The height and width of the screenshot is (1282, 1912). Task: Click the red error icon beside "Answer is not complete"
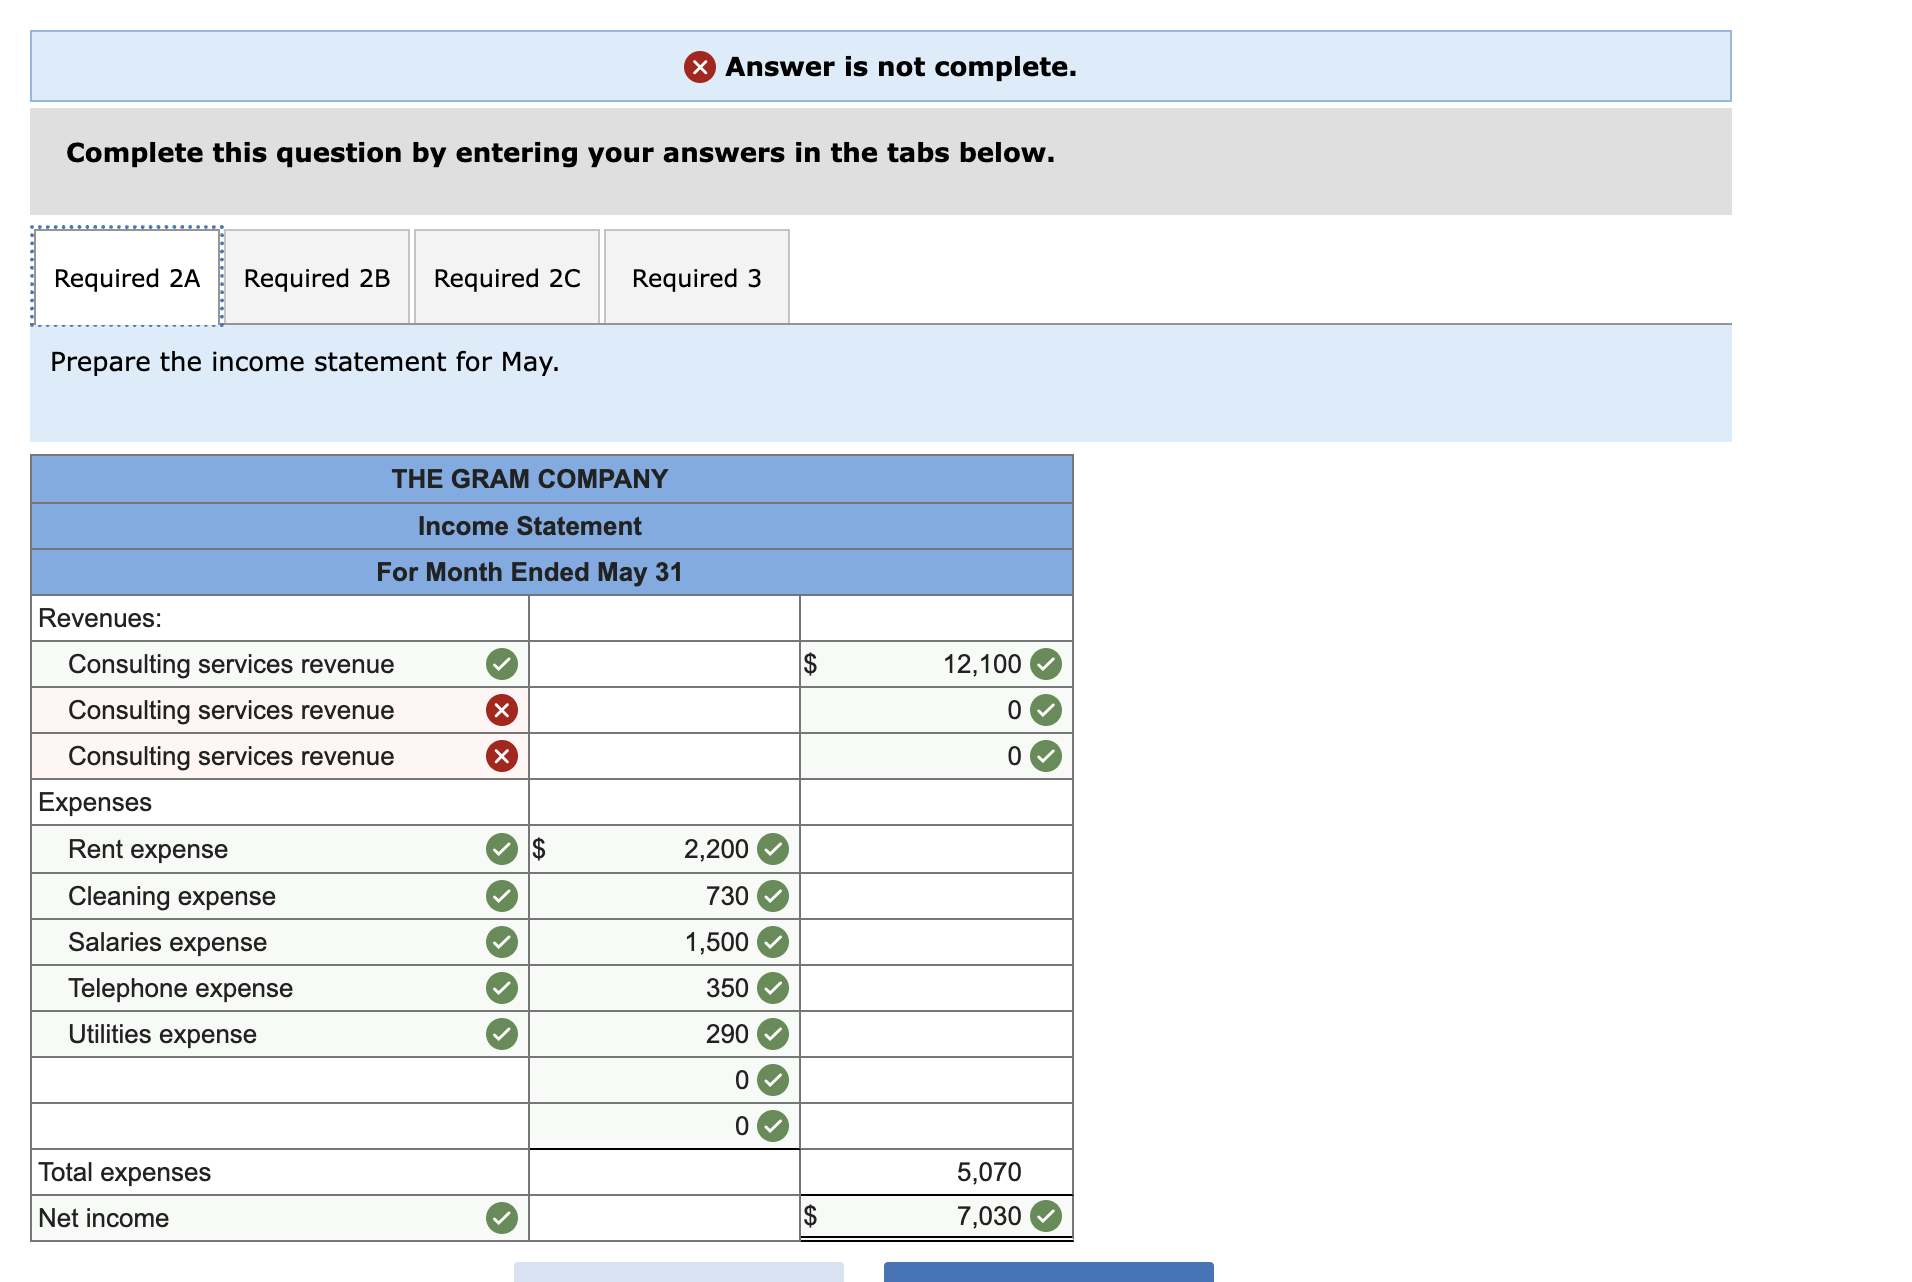[x=699, y=67]
